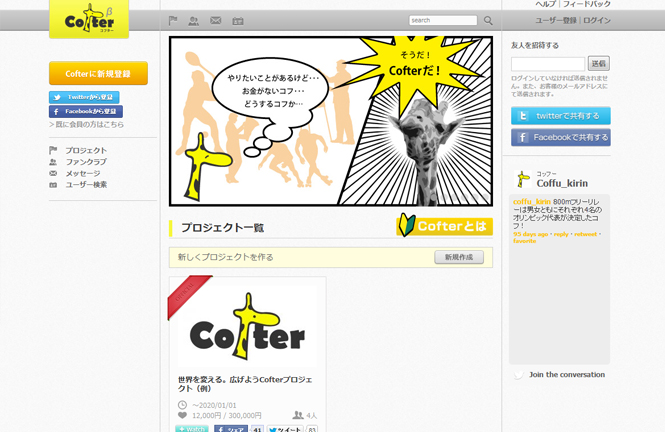The image size is (665, 432).
Task: Click the magnifier search icon
Action: pyautogui.click(x=488, y=20)
